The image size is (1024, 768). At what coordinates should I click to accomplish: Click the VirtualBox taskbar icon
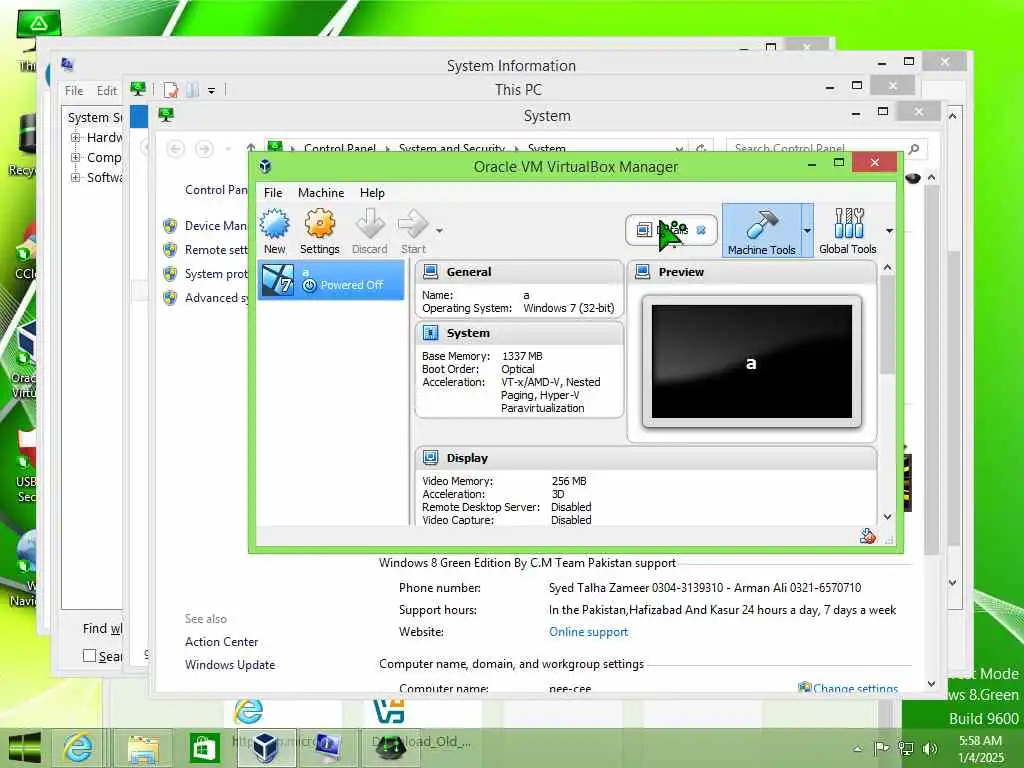(266, 748)
